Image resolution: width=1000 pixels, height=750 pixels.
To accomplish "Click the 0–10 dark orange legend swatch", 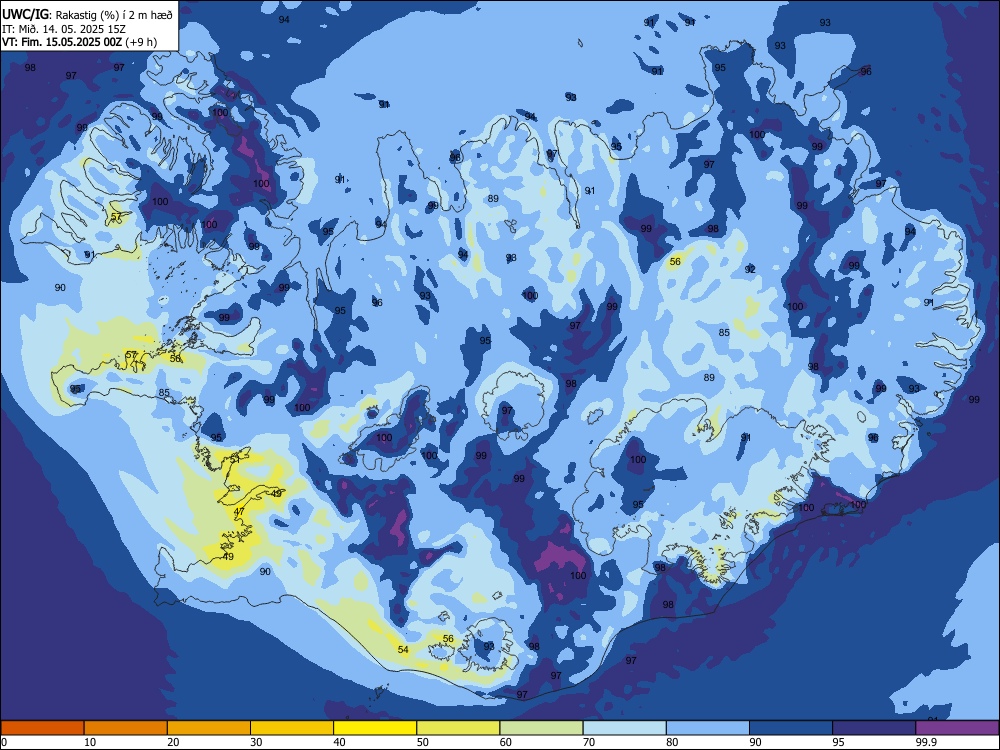I will click(43, 728).
